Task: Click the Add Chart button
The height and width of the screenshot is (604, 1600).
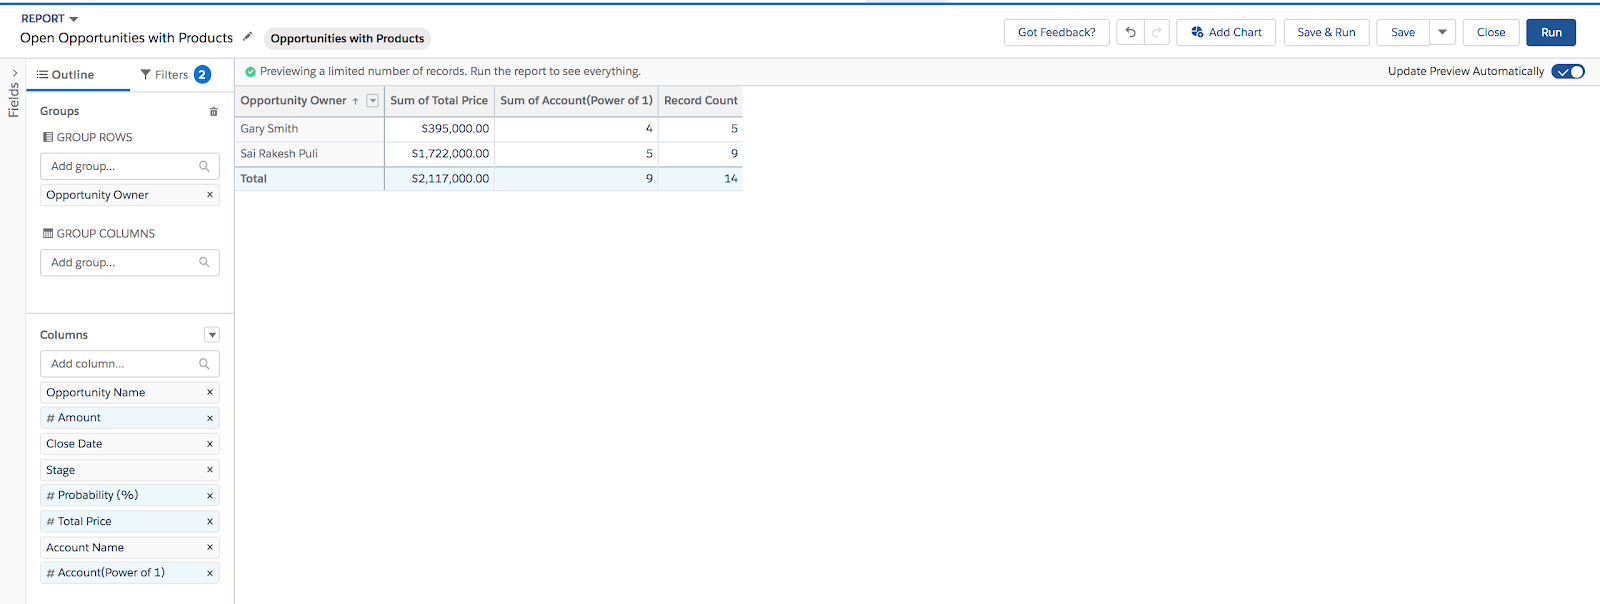Action: pyautogui.click(x=1226, y=32)
